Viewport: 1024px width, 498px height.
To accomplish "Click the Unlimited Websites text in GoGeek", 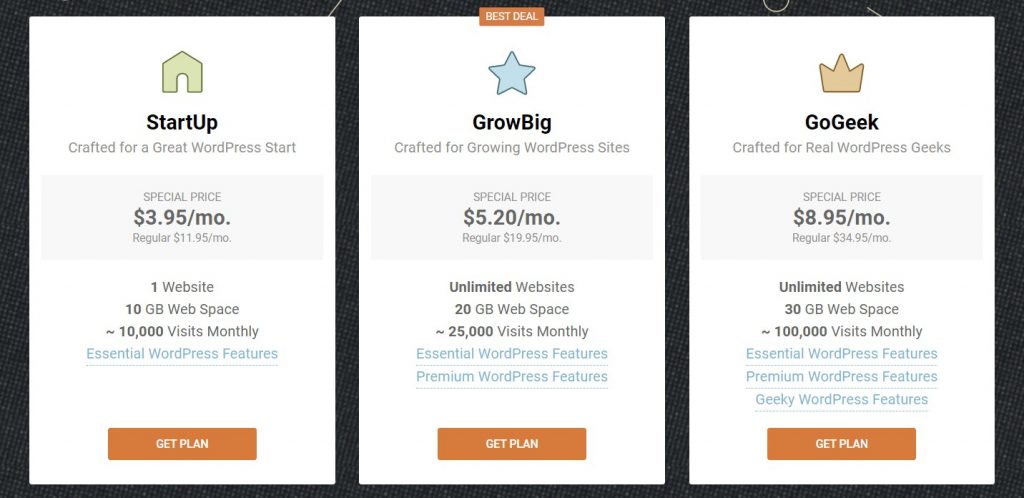I will pos(841,287).
